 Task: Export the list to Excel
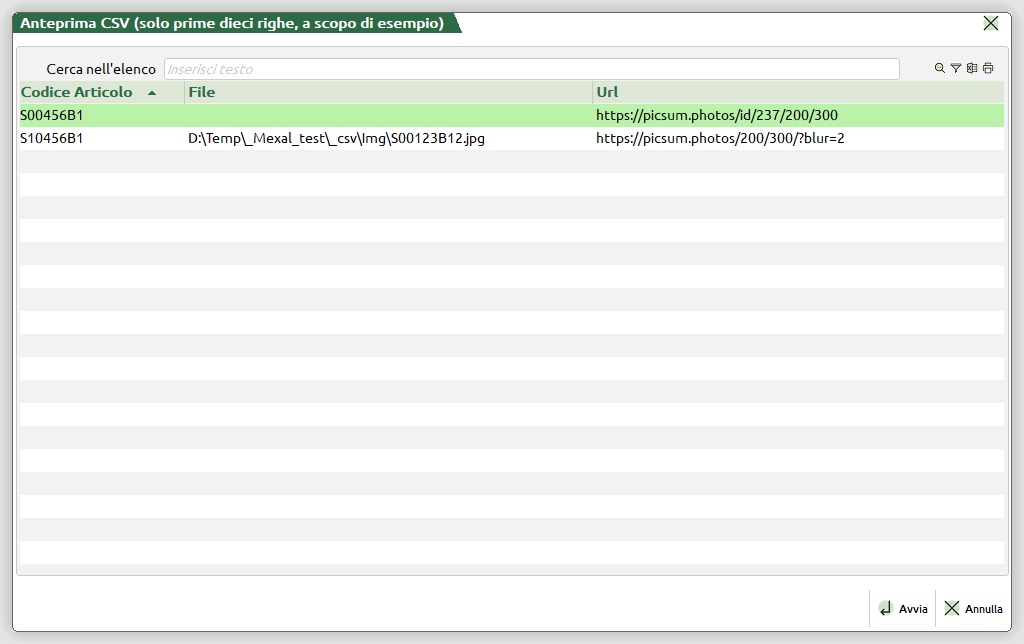972,69
